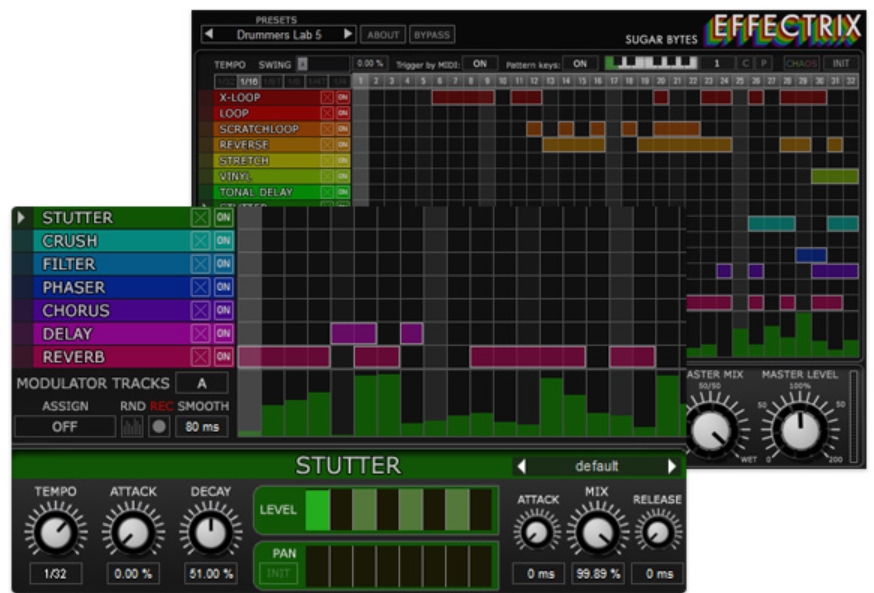This screenshot has height=593, width=874.
Task: Click the Stutter DECAY knob
Action: pyautogui.click(x=211, y=531)
